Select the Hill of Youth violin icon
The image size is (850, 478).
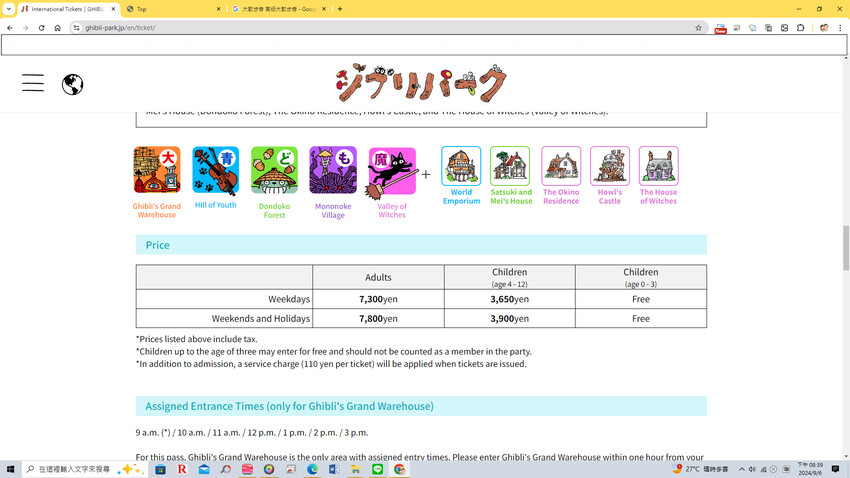pyautogui.click(x=216, y=169)
